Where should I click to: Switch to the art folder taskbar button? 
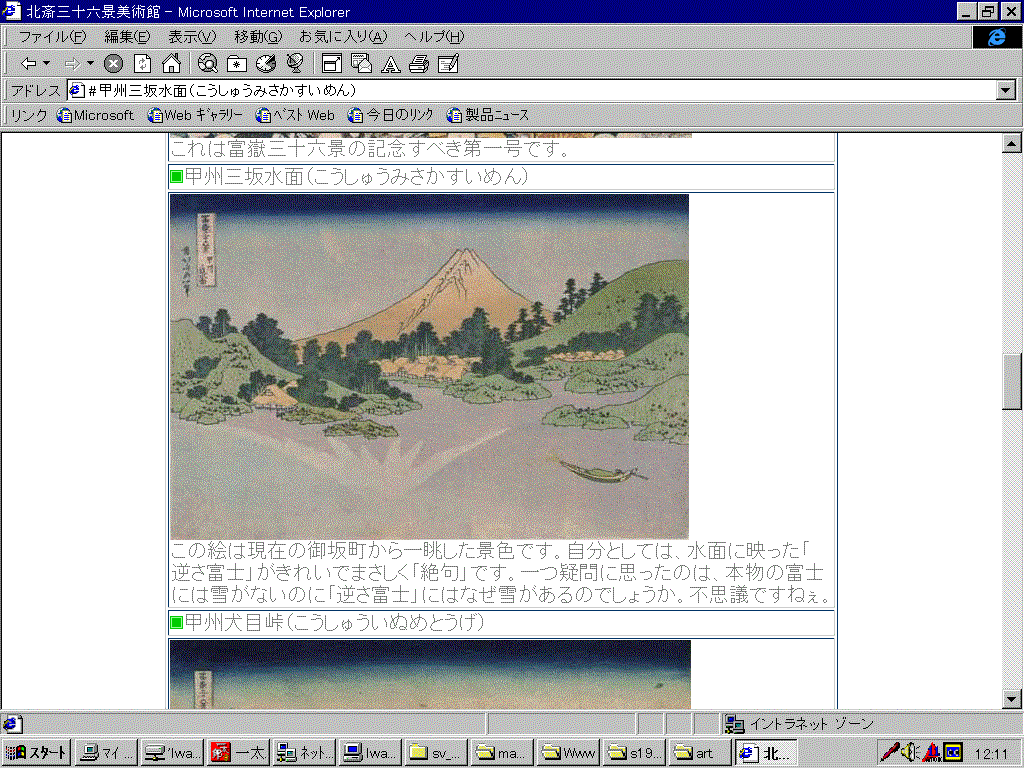coord(700,752)
